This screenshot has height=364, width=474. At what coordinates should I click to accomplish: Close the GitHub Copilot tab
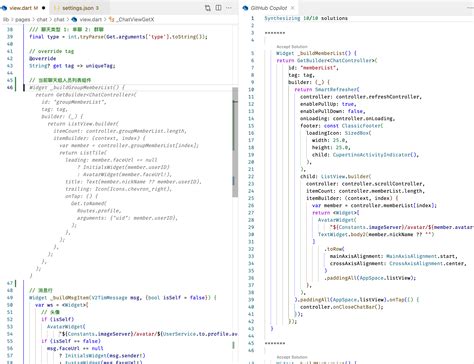(x=292, y=8)
